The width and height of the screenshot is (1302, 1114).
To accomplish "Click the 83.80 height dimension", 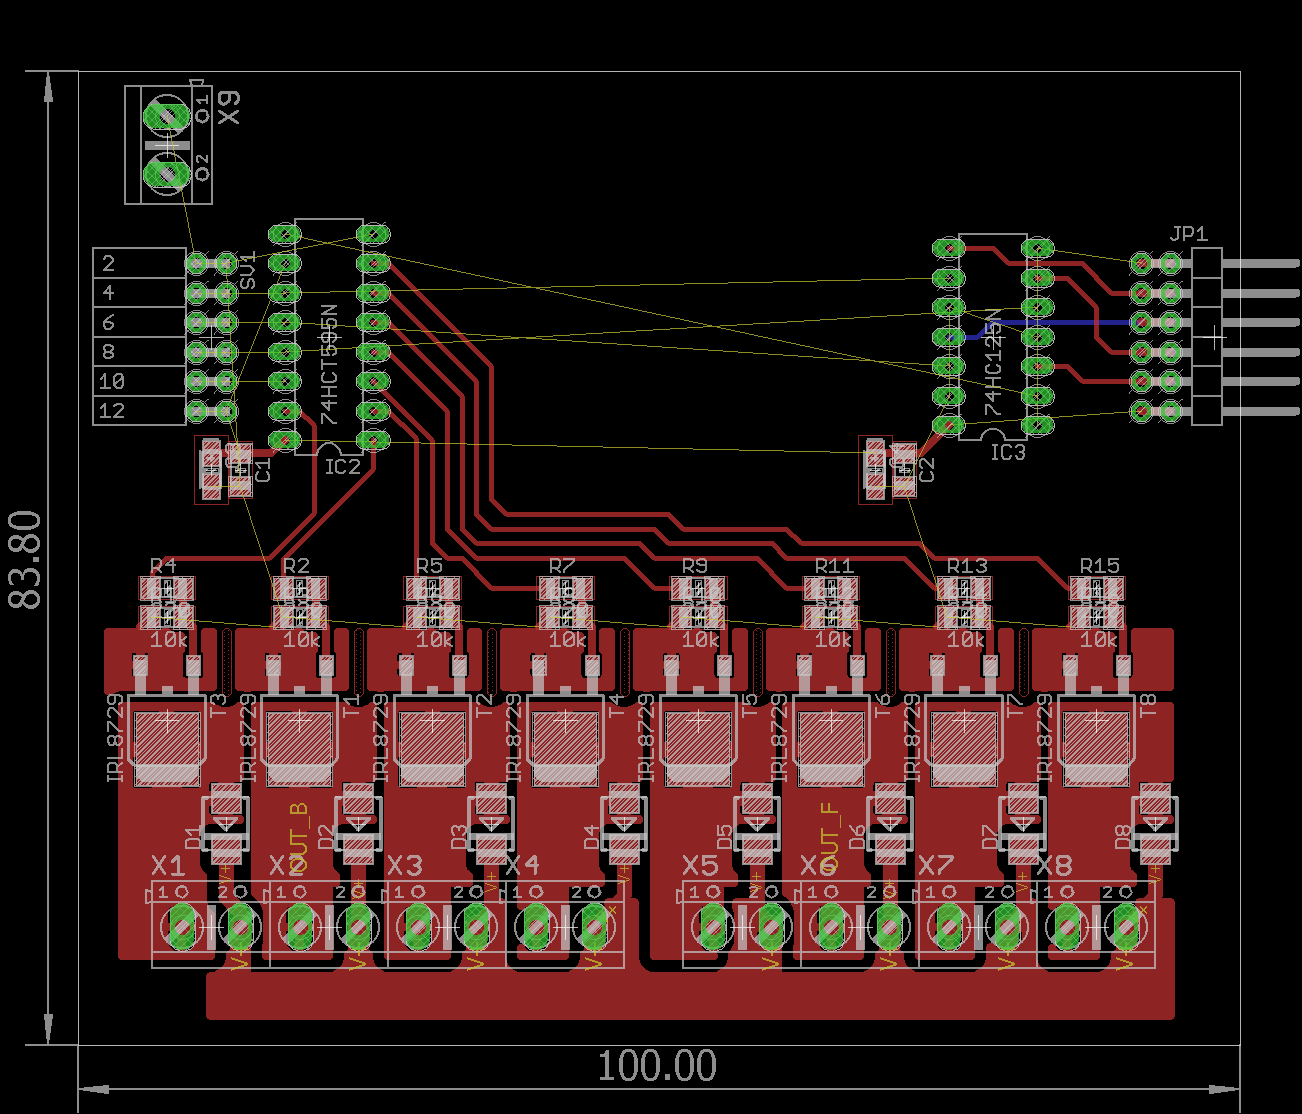I will 25,559.
